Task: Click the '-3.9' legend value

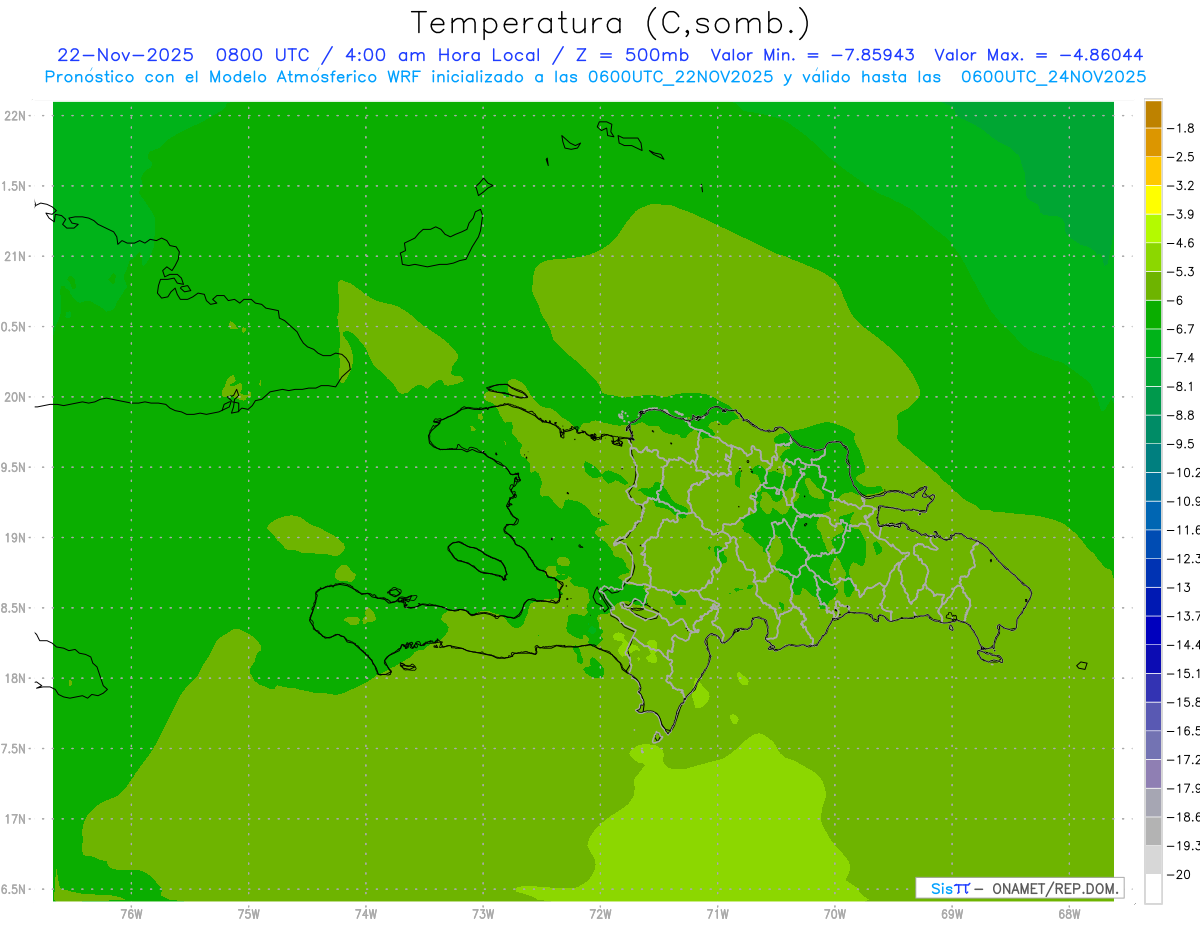Action: click(x=1182, y=214)
